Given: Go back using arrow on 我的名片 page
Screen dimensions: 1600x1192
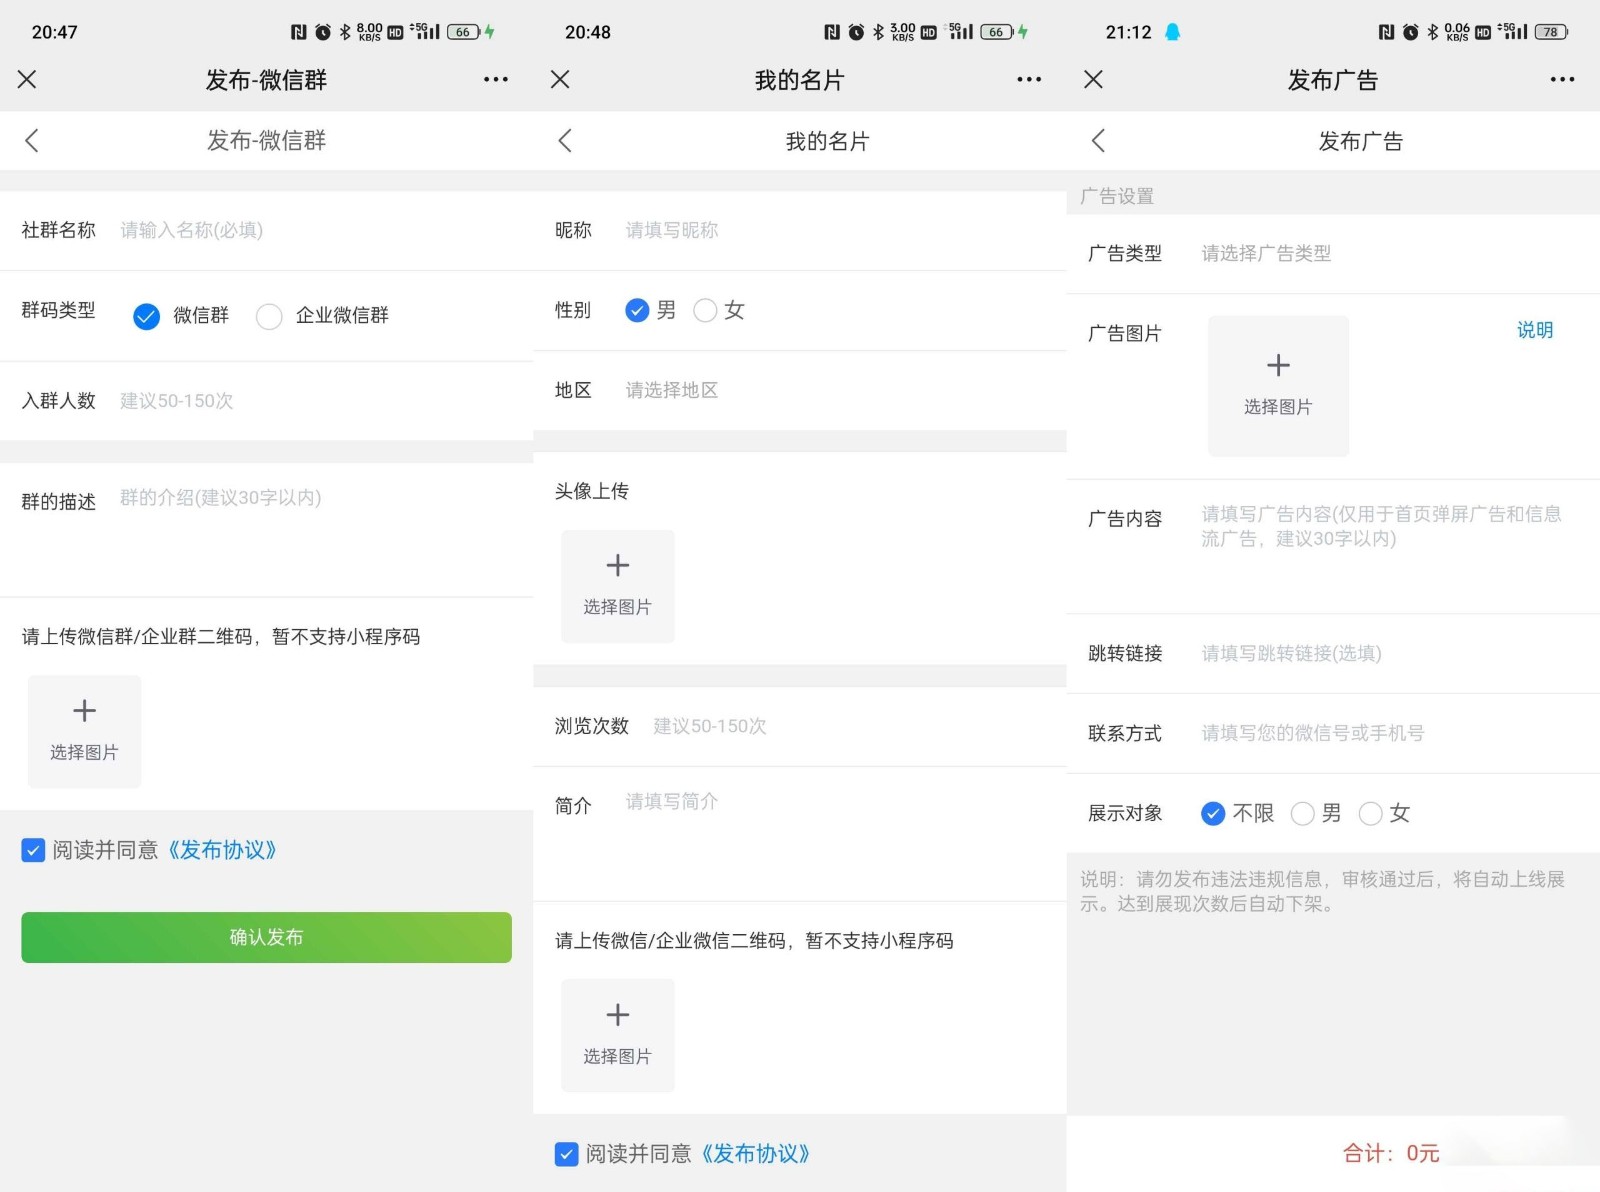Looking at the screenshot, I should tap(565, 141).
